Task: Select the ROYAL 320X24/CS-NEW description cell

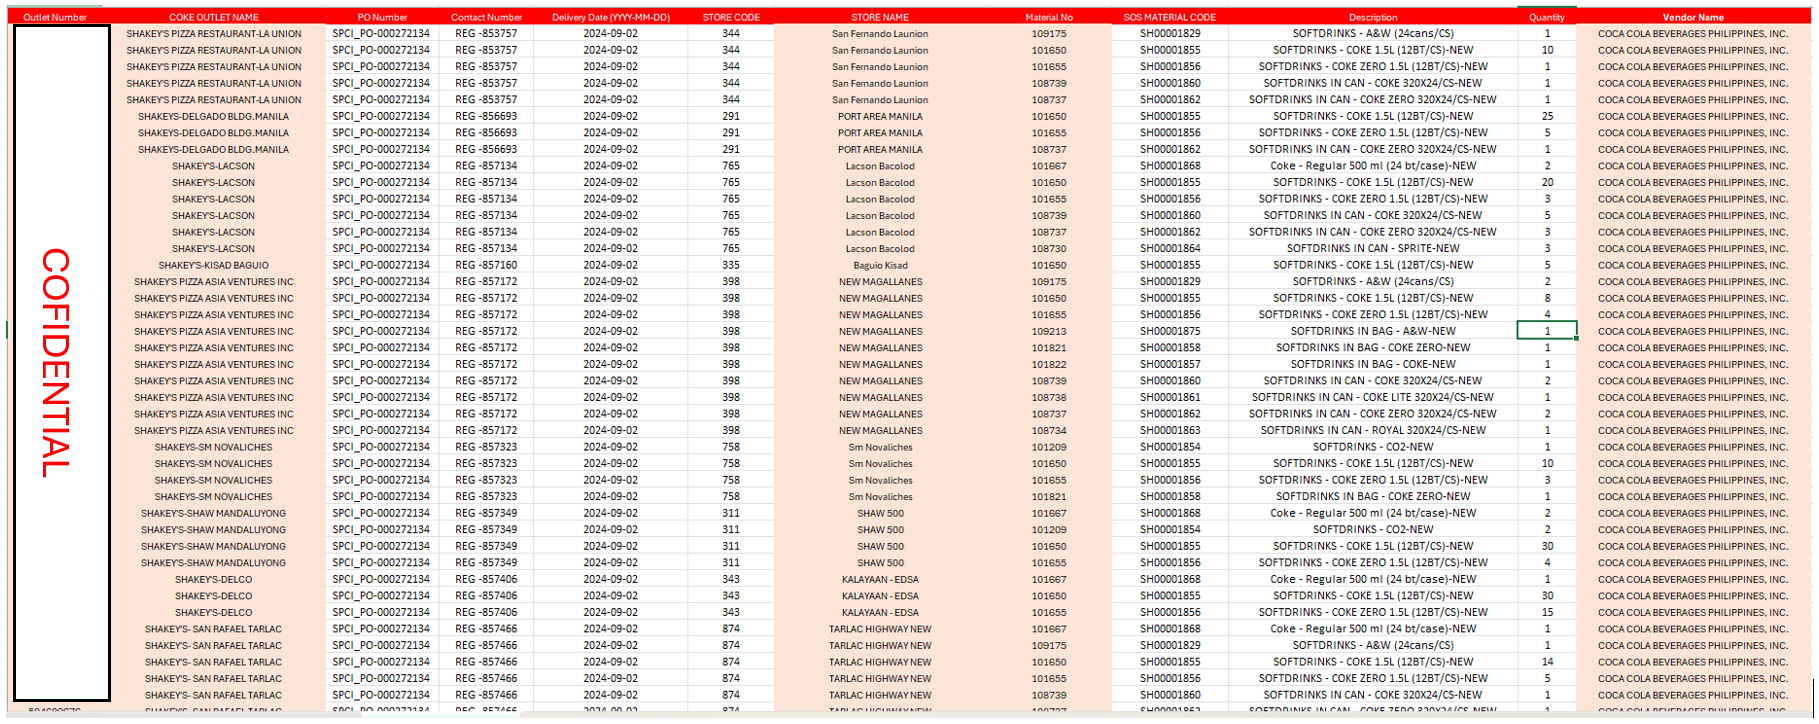Action: (1373, 430)
